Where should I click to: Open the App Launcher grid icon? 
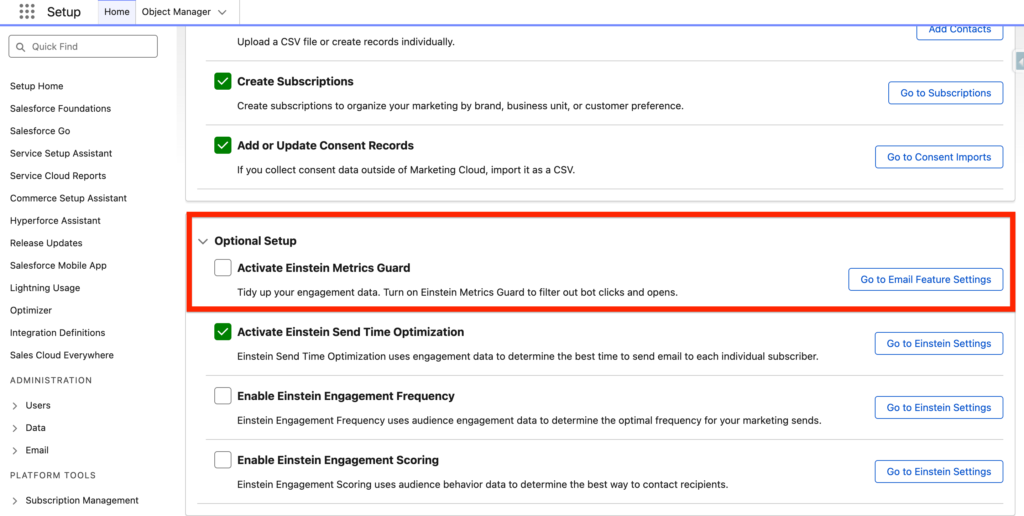tap(26, 12)
